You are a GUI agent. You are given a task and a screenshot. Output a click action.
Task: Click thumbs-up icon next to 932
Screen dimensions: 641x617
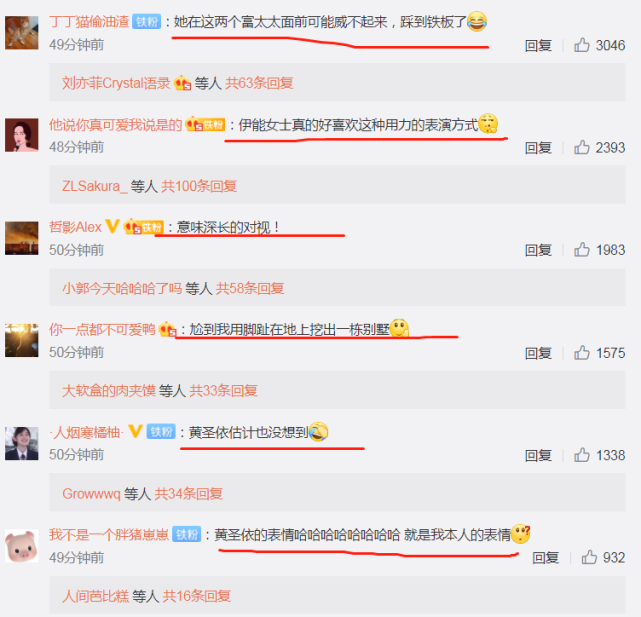589,557
